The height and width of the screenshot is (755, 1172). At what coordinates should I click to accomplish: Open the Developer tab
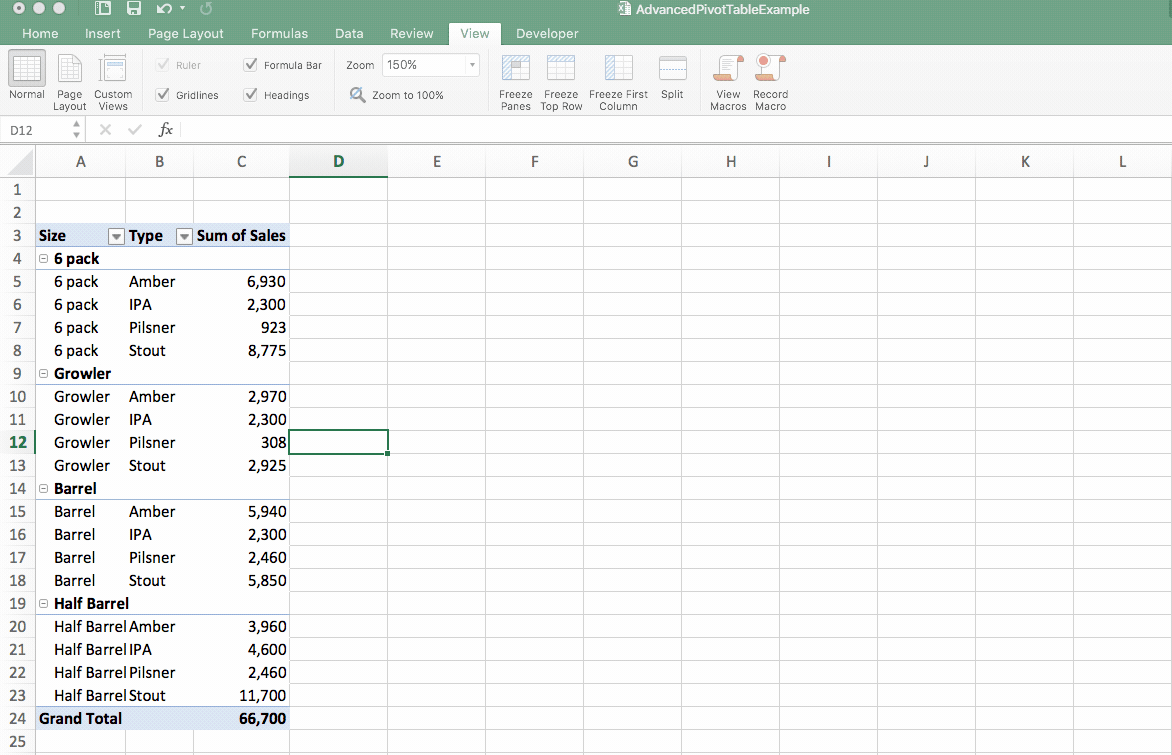(547, 33)
